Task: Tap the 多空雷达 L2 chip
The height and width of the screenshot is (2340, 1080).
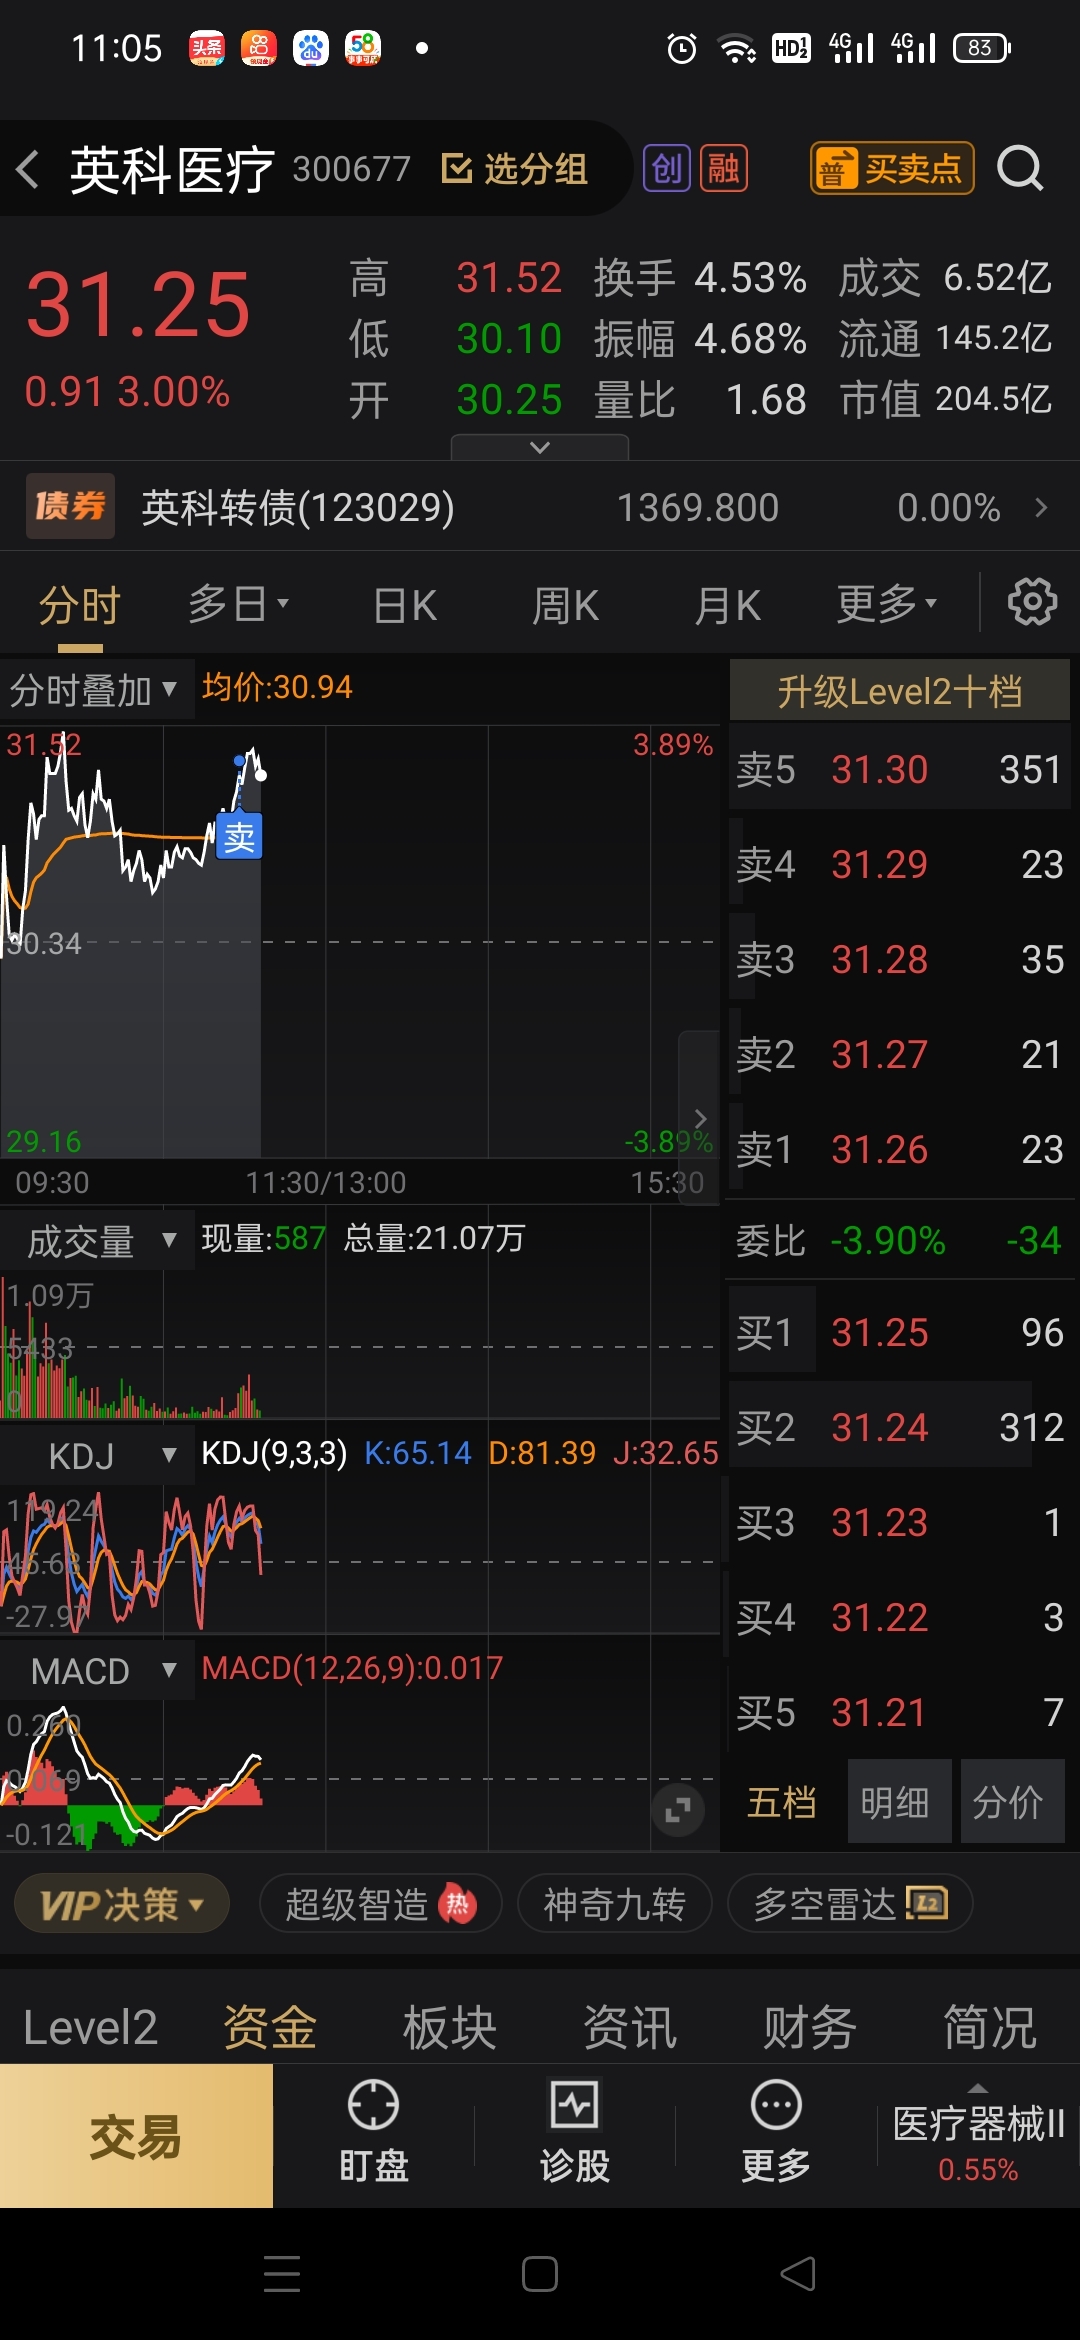Action: [x=850, y=1903]
